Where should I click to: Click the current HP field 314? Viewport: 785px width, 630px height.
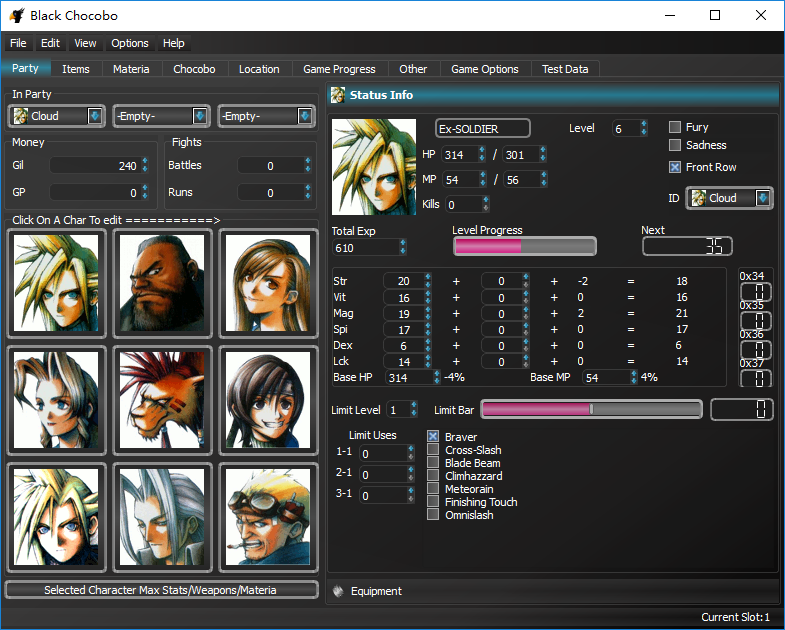(x=459, y=155)
